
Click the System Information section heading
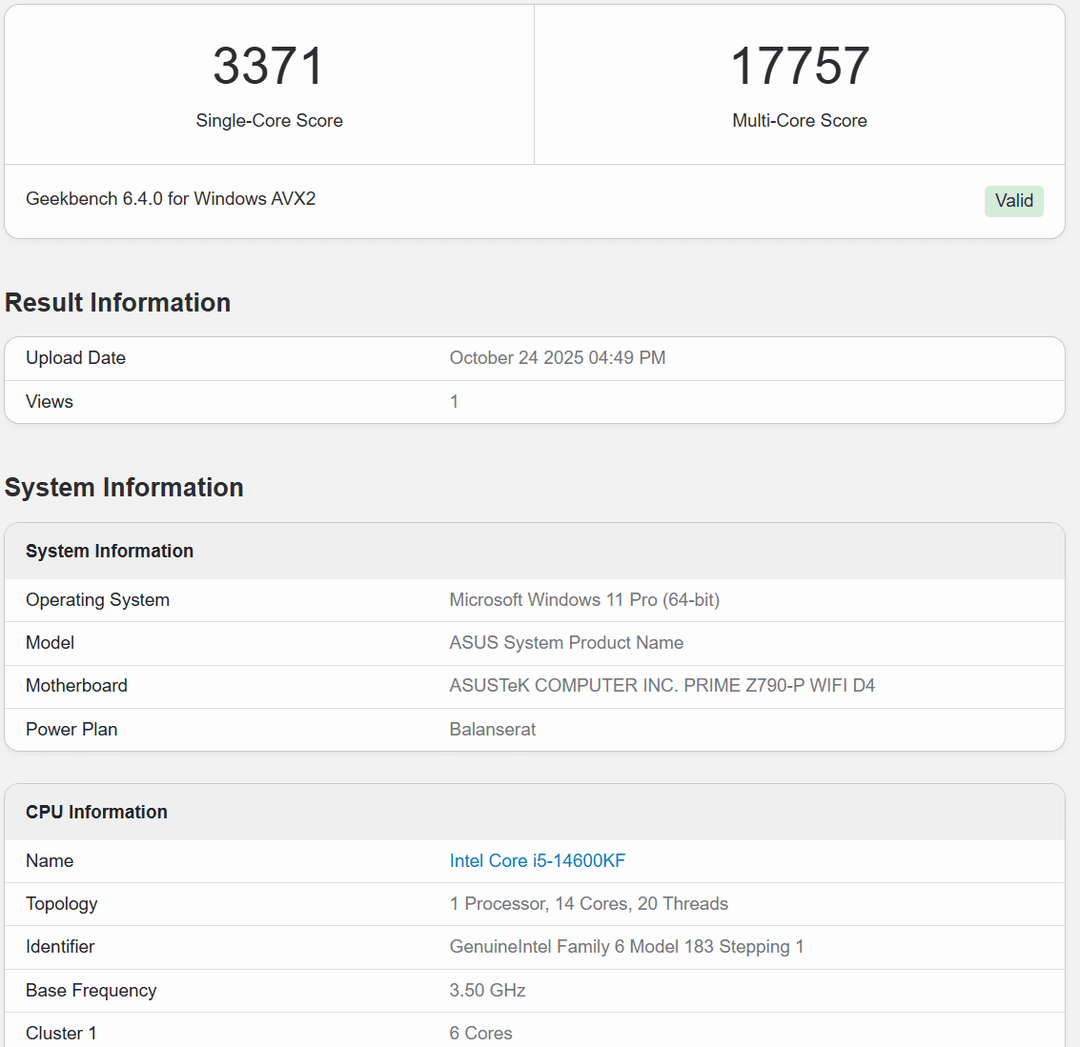coord(124,488)
